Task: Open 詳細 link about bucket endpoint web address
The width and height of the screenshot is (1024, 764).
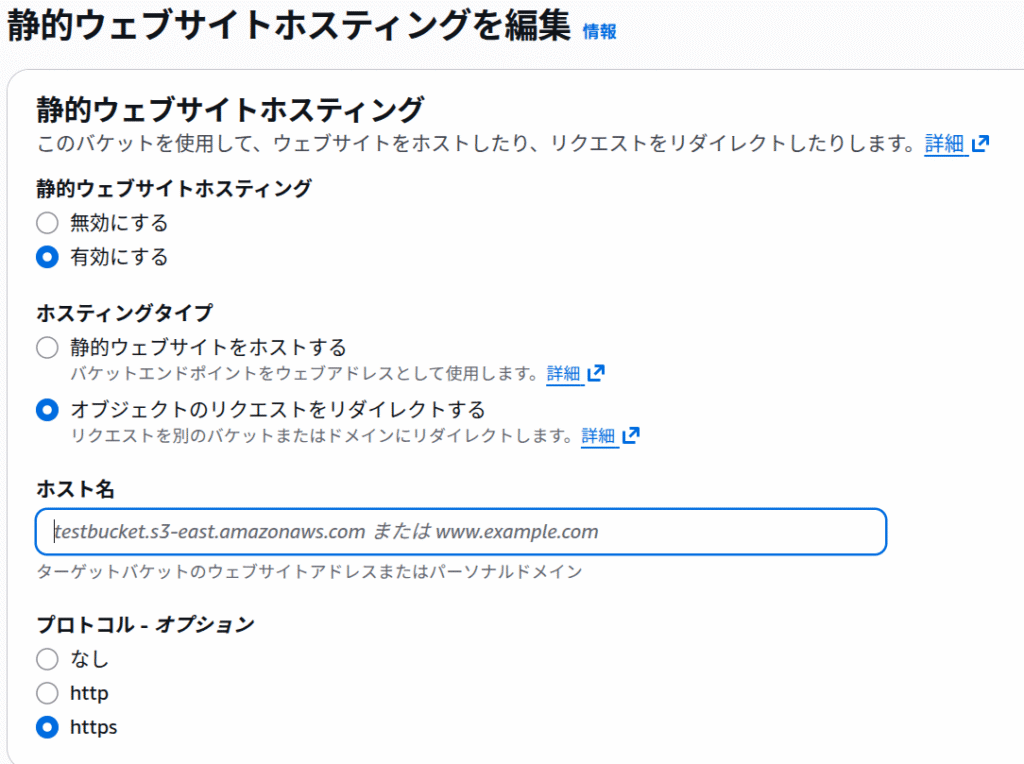Action: tap(563, 374)
